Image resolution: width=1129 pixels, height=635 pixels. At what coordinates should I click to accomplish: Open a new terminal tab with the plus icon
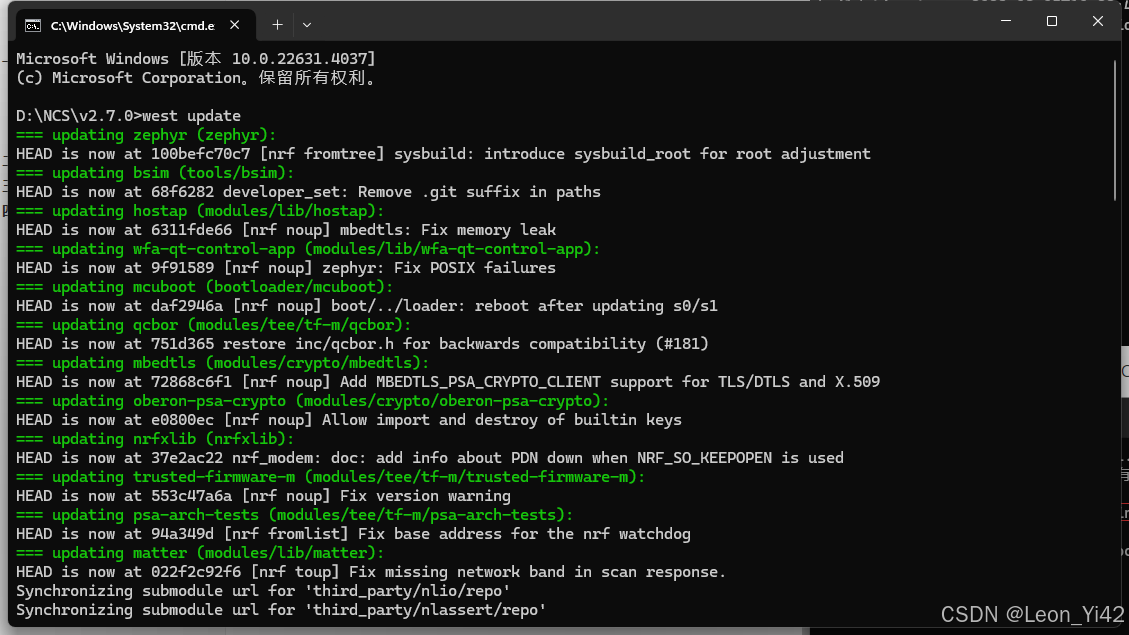(277, 24)
